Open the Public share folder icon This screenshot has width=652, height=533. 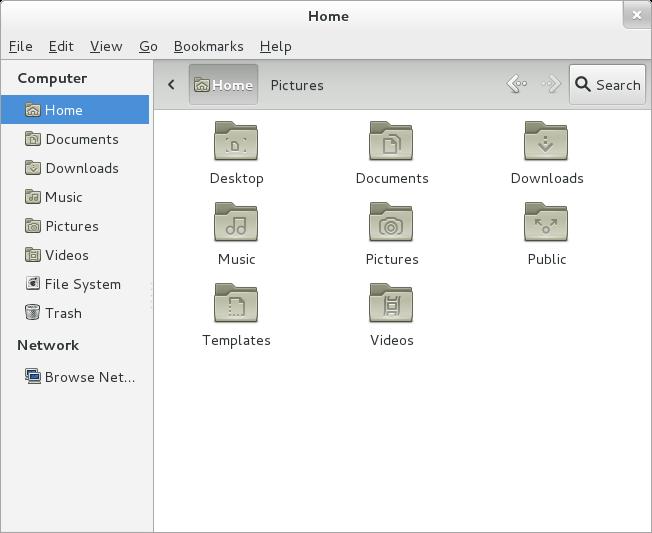coord(546,222)
